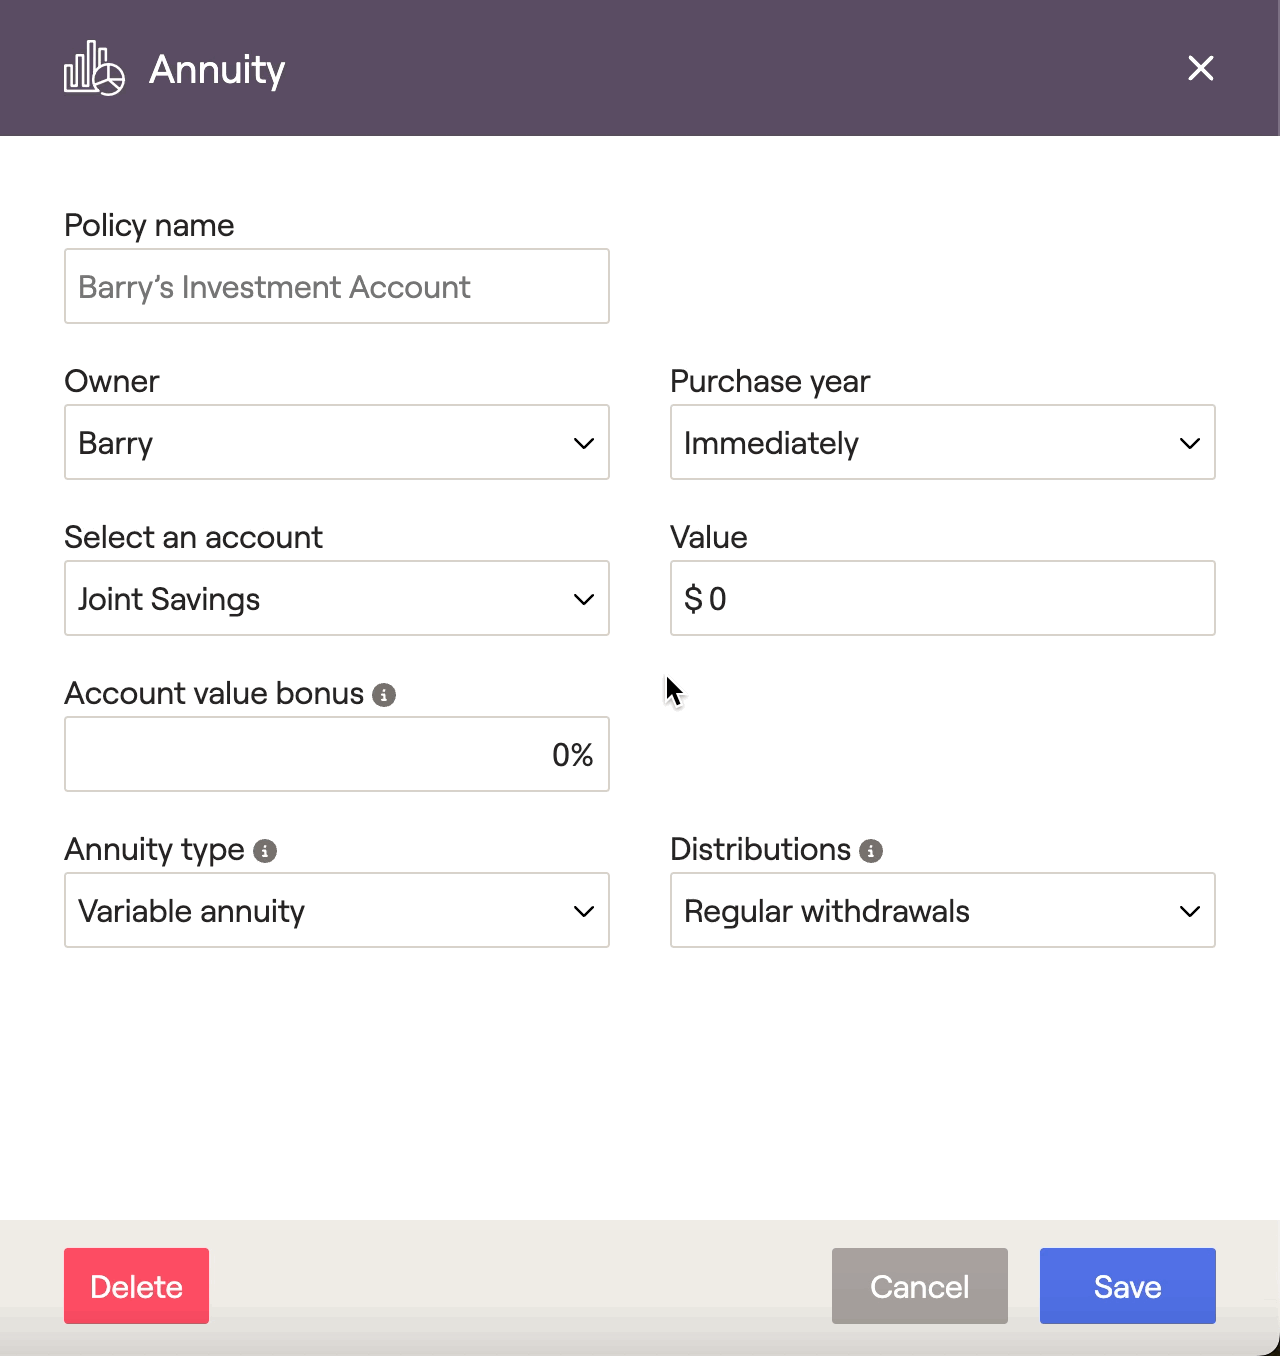Image resolution: width=1280 pixels, height=1356 pixels.
Task: Open the Select an account dropdown
Action: point(337,598)
